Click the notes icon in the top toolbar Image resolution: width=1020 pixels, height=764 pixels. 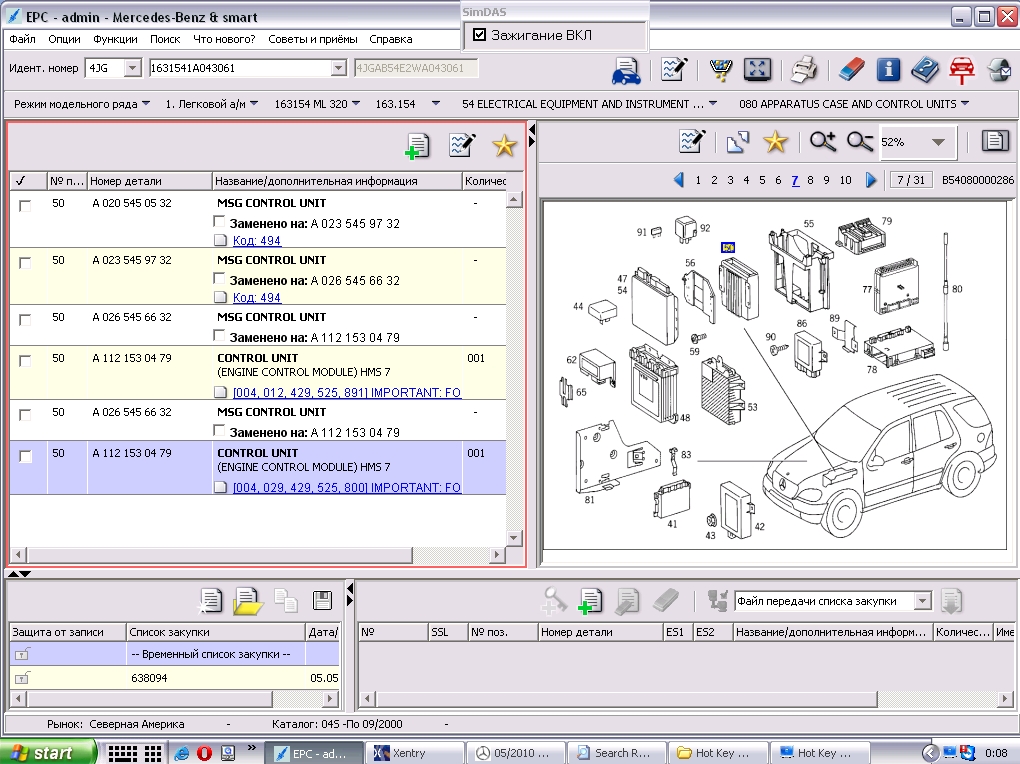click(x=674, y=69)
